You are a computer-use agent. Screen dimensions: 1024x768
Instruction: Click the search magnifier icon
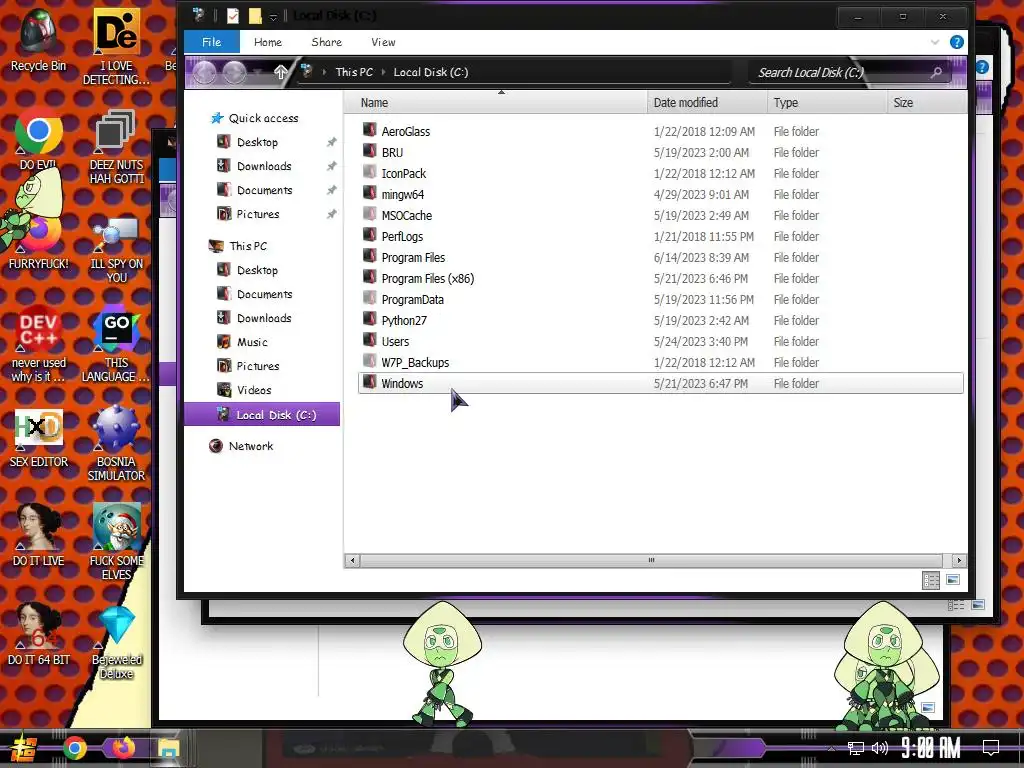point(936,72)
